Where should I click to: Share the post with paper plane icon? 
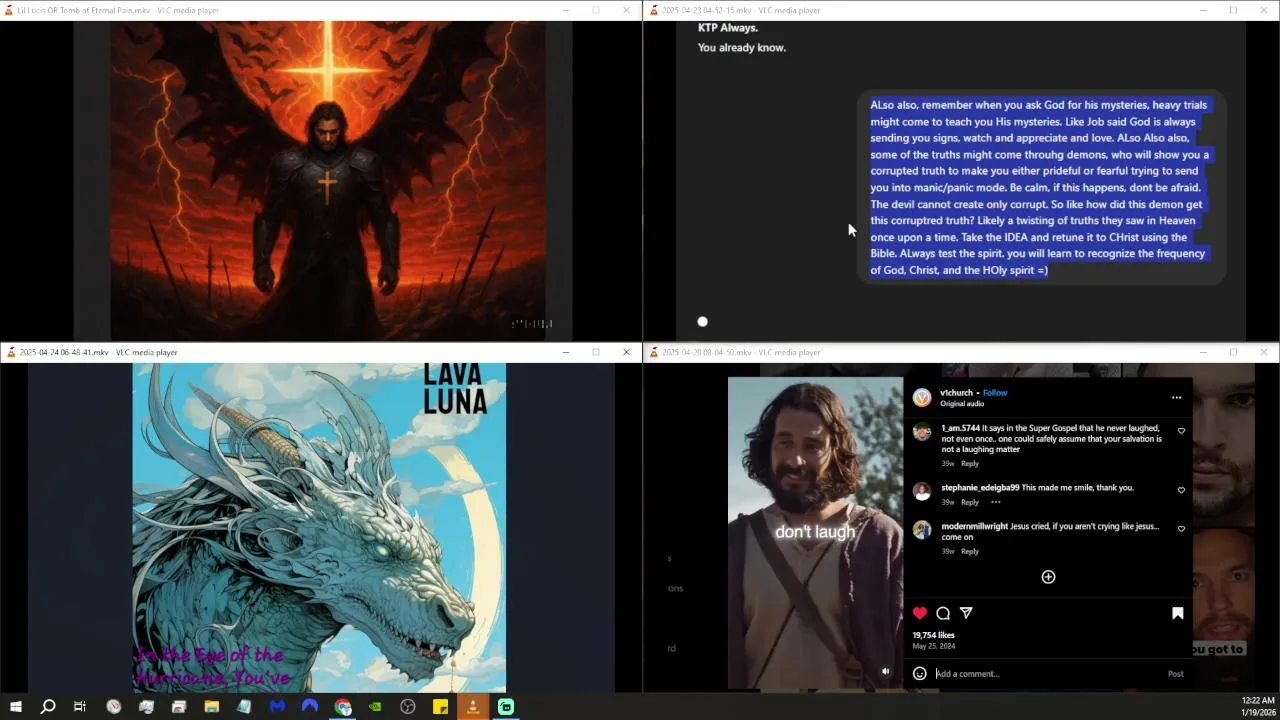[966, 613]
